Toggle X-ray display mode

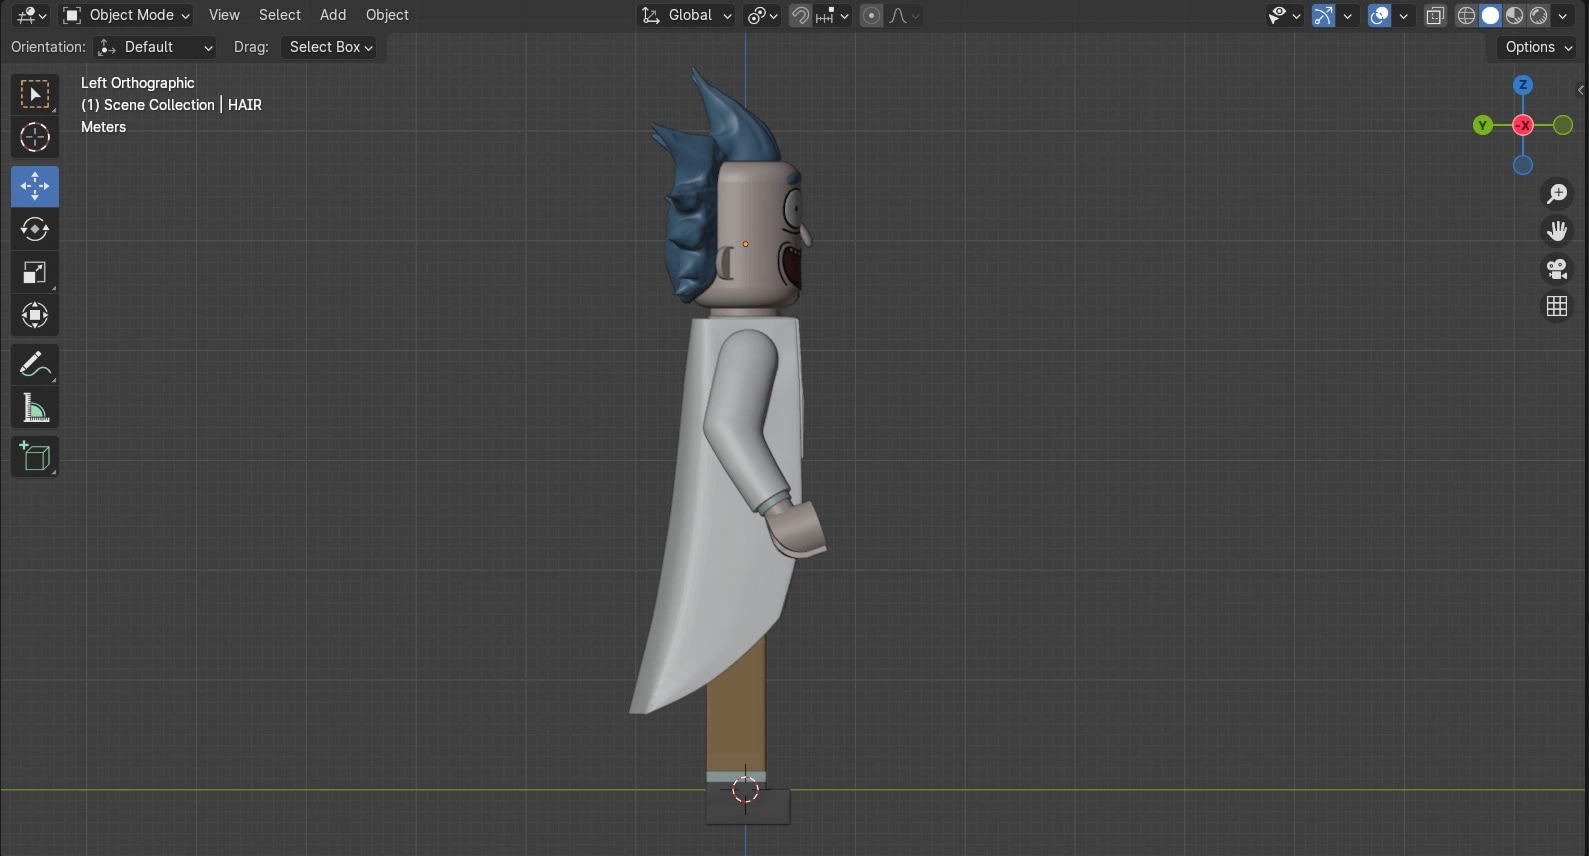[1435, 16]
